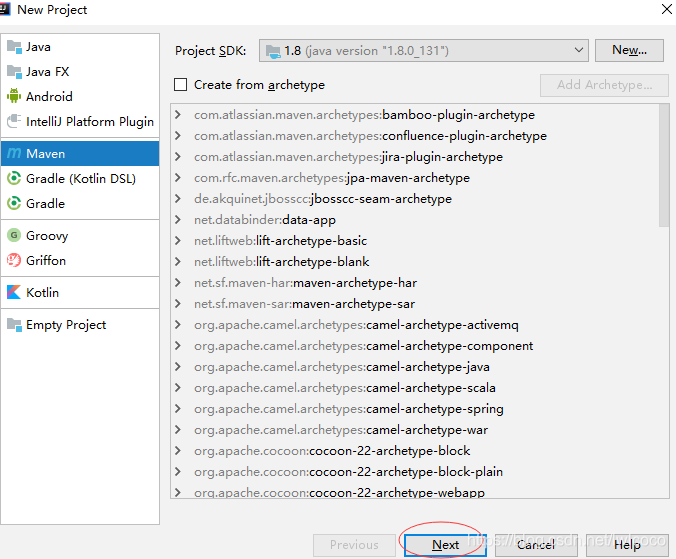676x559 pixels.
Task: Select Java FX project type
Action: (80, 72)
